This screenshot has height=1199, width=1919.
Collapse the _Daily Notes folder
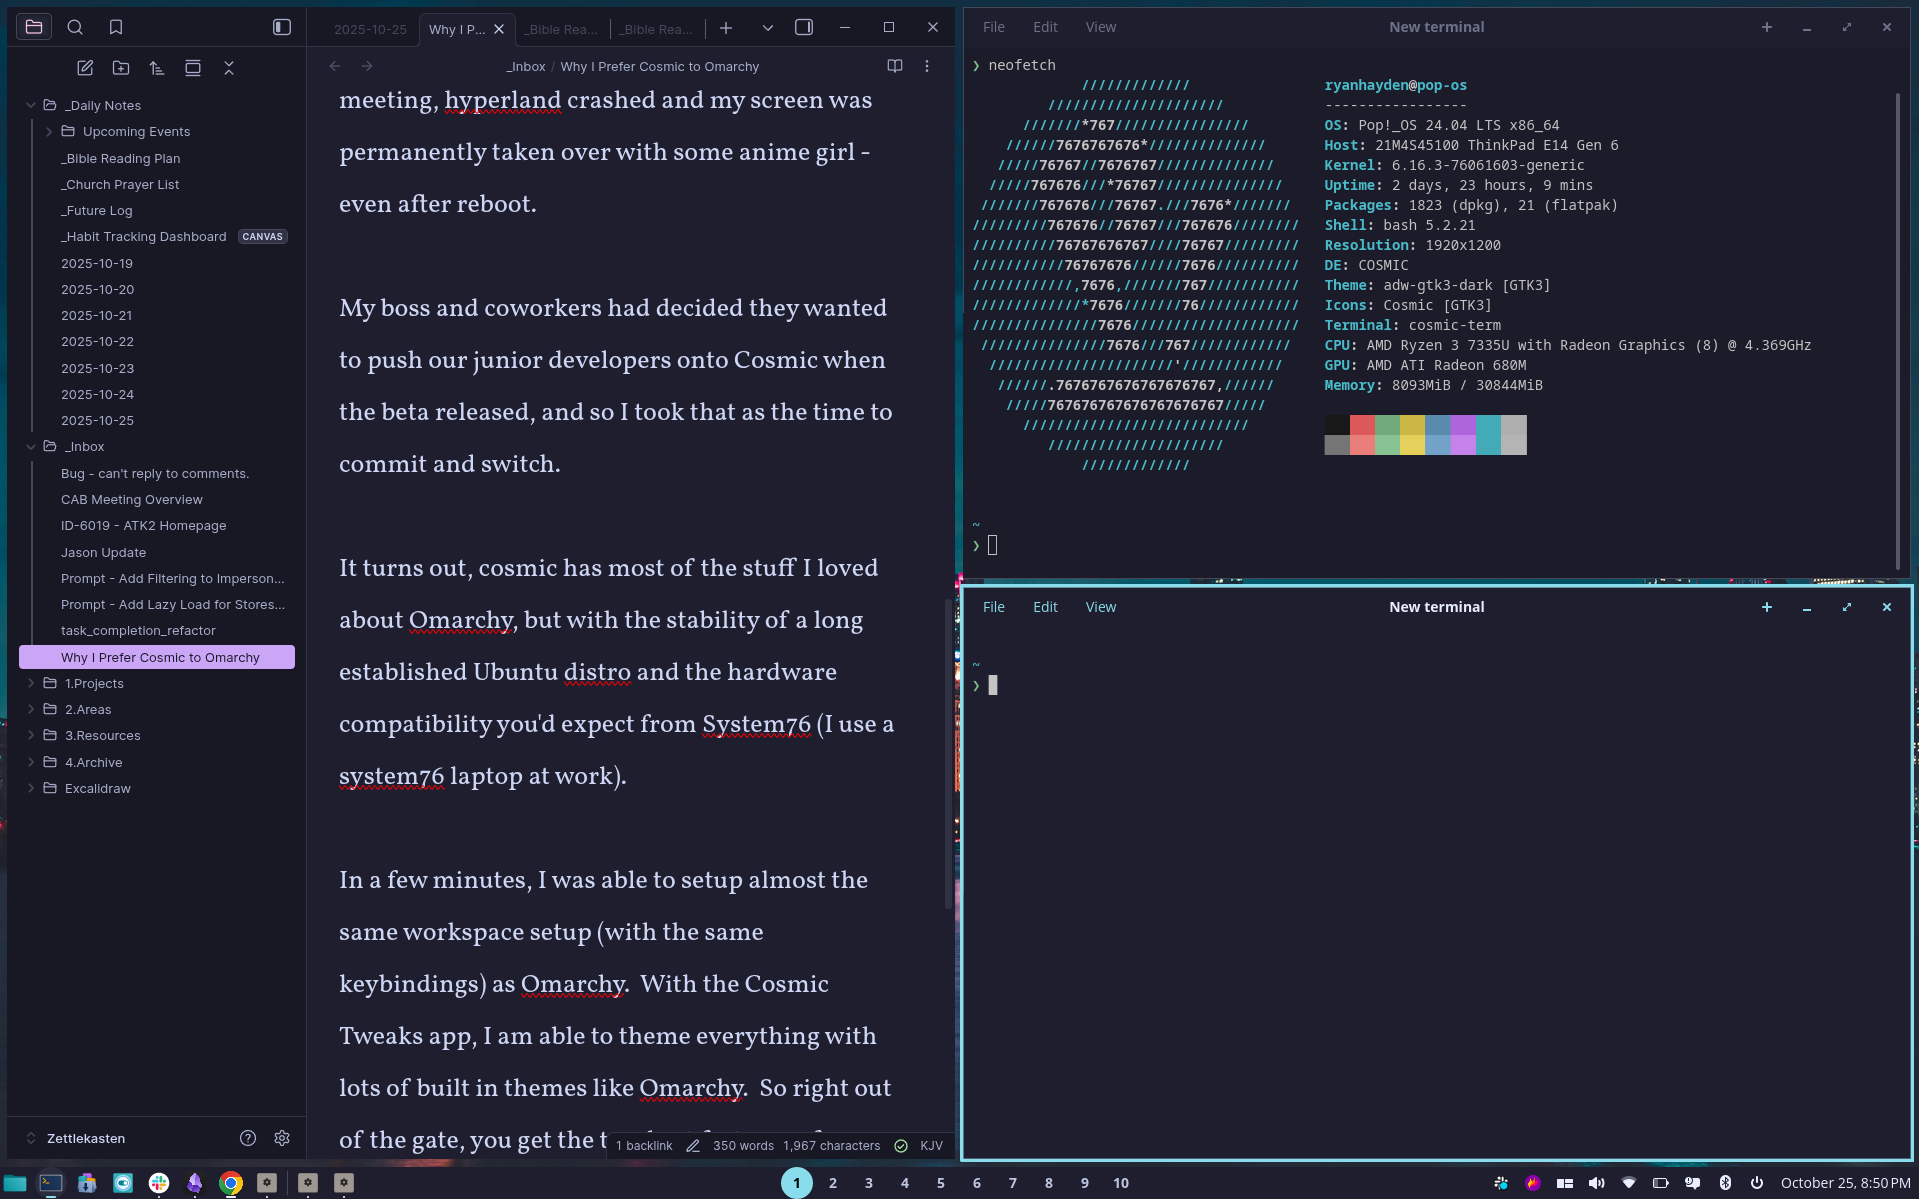point(31,105)
